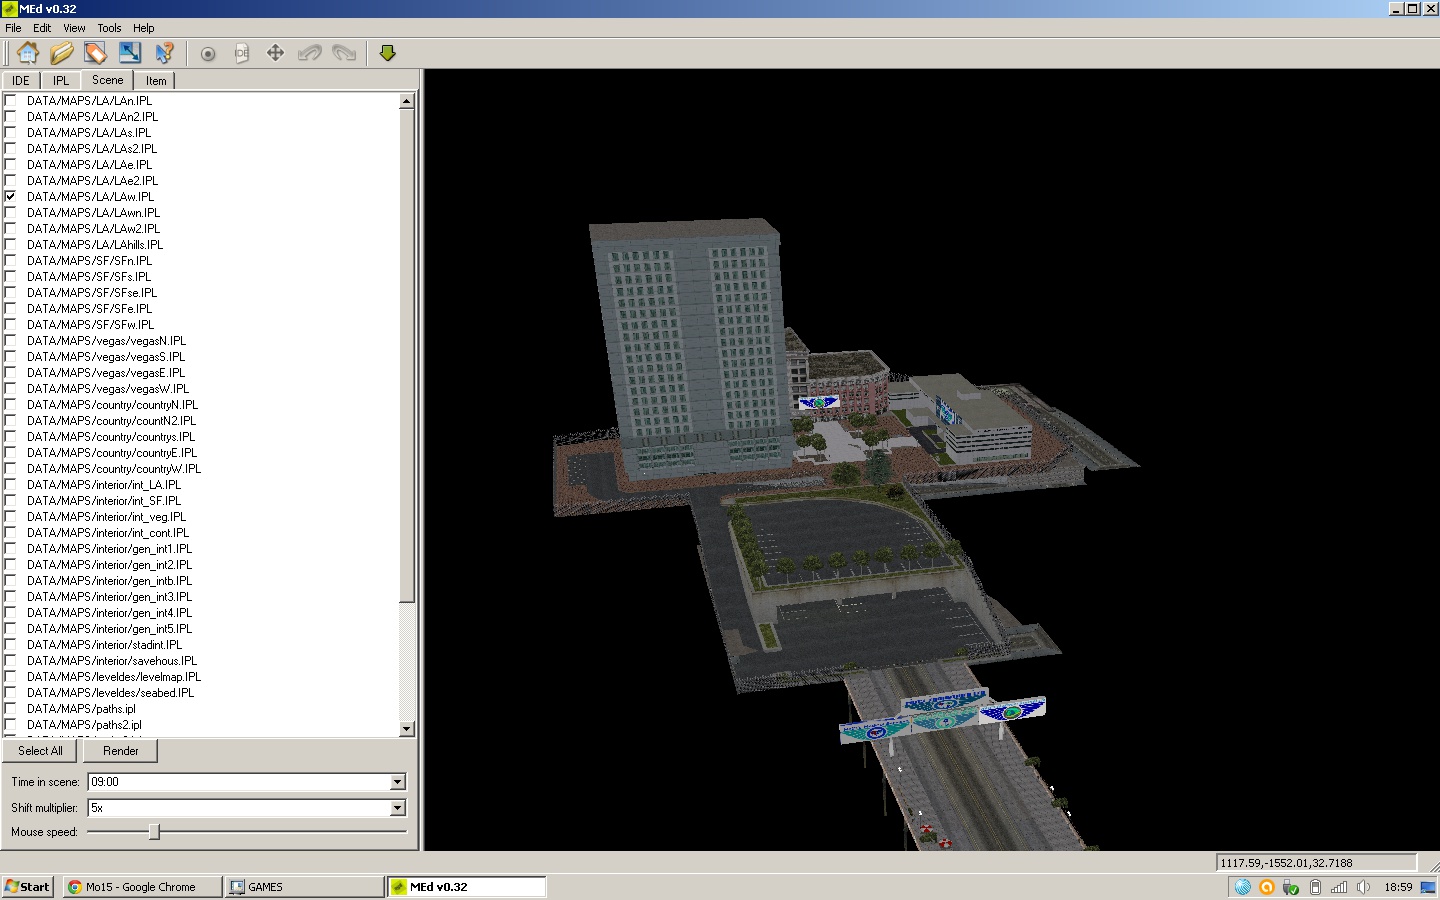Click the network signal tray icon

click(x=1339, y=887)
